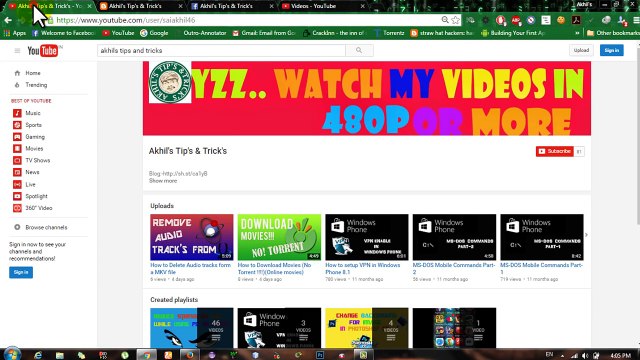Show next uploads with right arrow
640x360 pixels.
[587, 235]
